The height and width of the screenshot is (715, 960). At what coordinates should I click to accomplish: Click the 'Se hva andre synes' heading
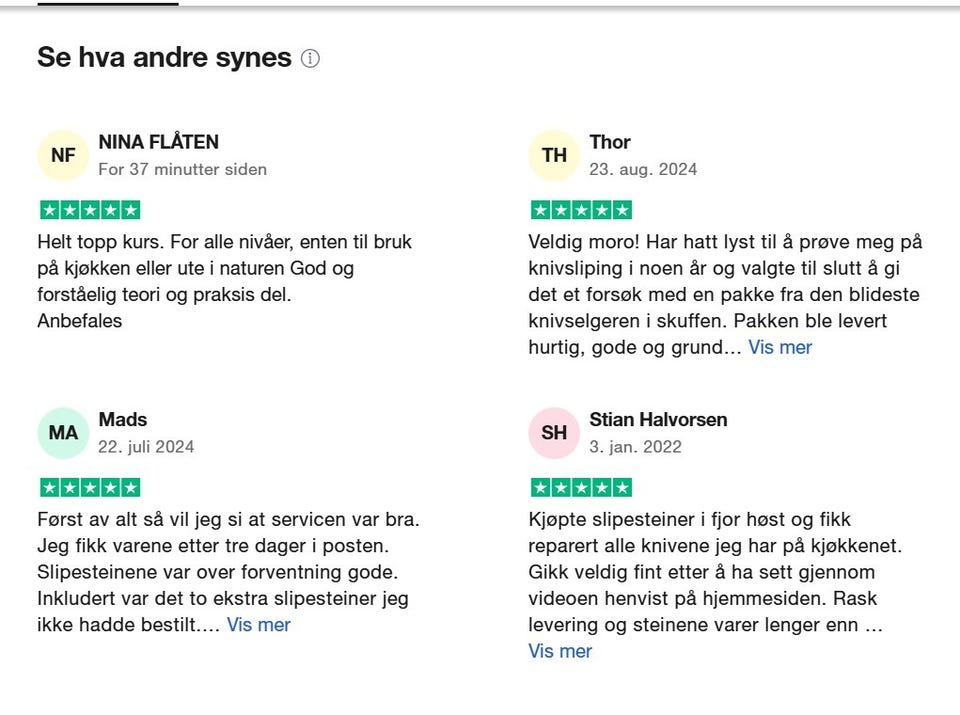point(164,58)
